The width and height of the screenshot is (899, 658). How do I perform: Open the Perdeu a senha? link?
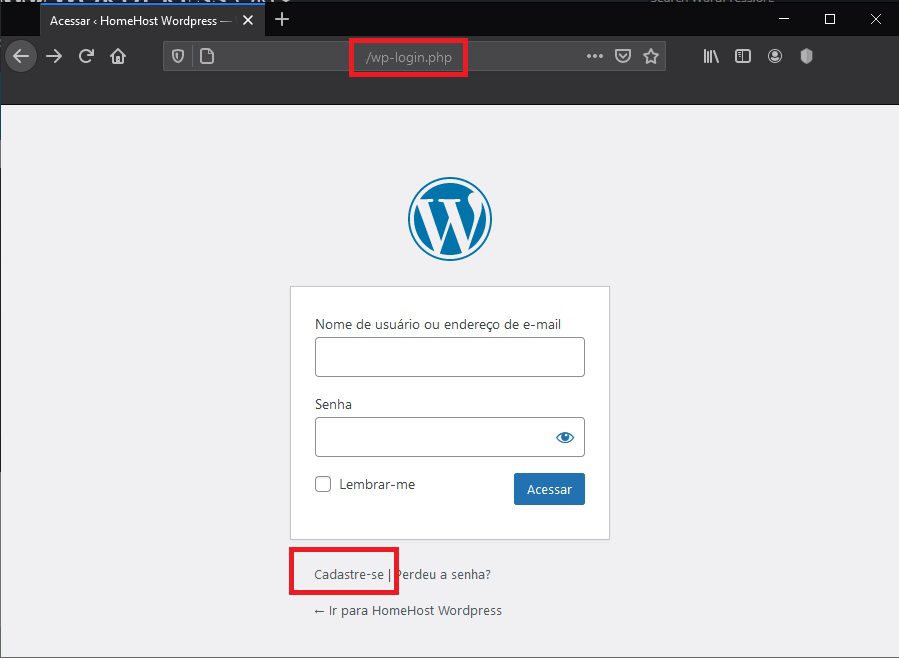click(x=443, y=574)
